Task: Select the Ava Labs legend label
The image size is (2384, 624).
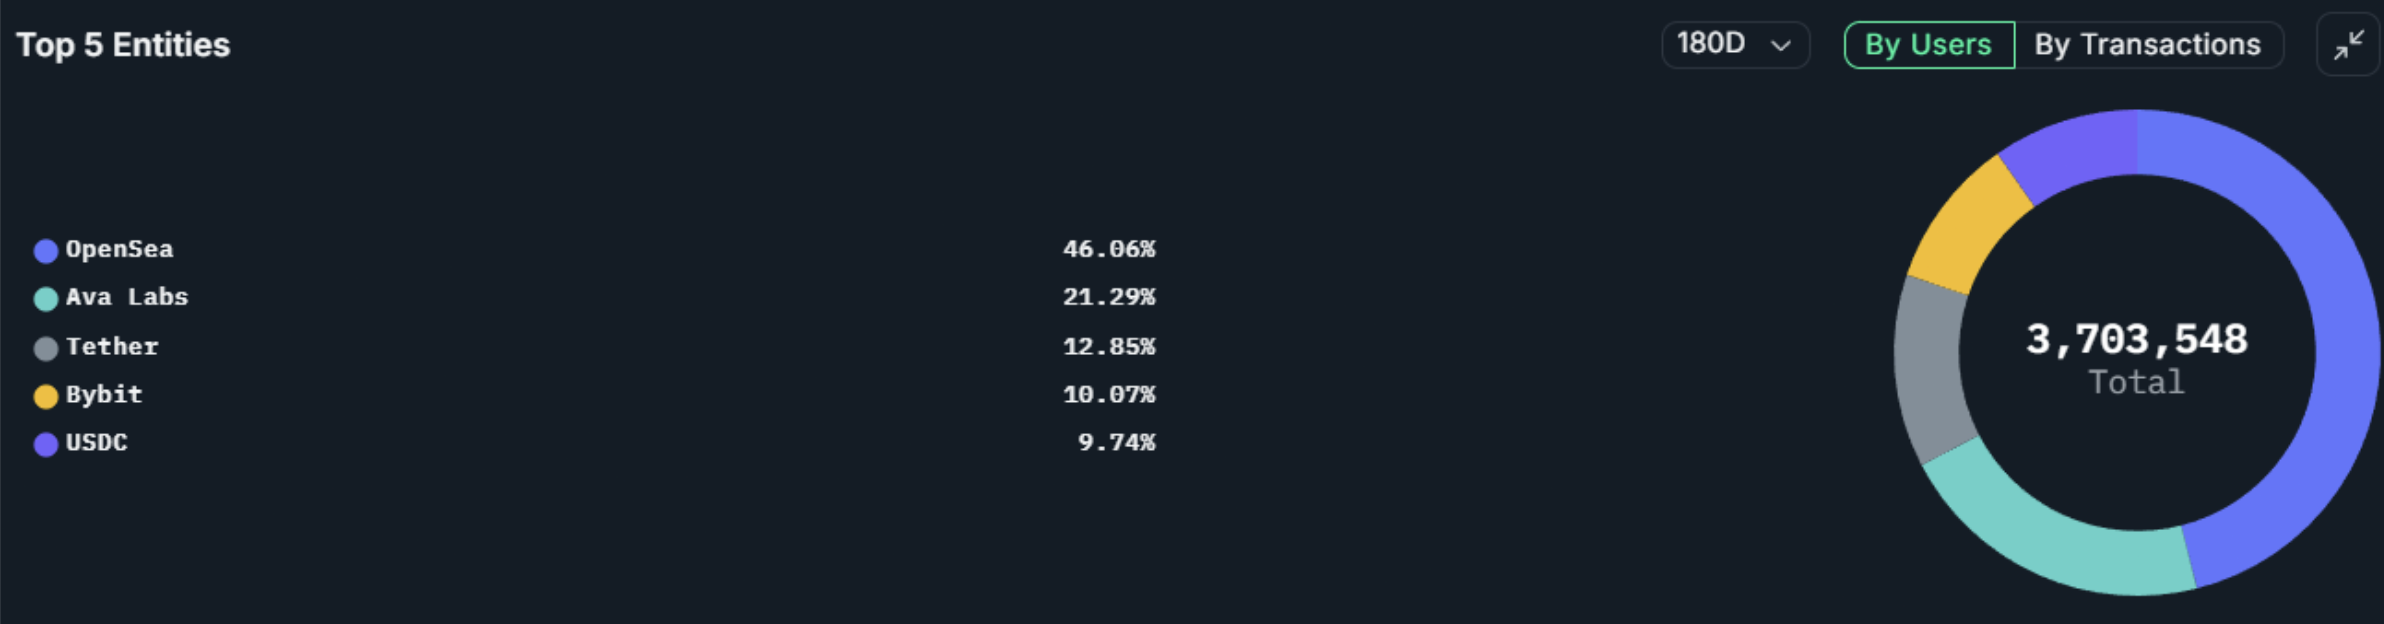Action: tap(127, 297)
